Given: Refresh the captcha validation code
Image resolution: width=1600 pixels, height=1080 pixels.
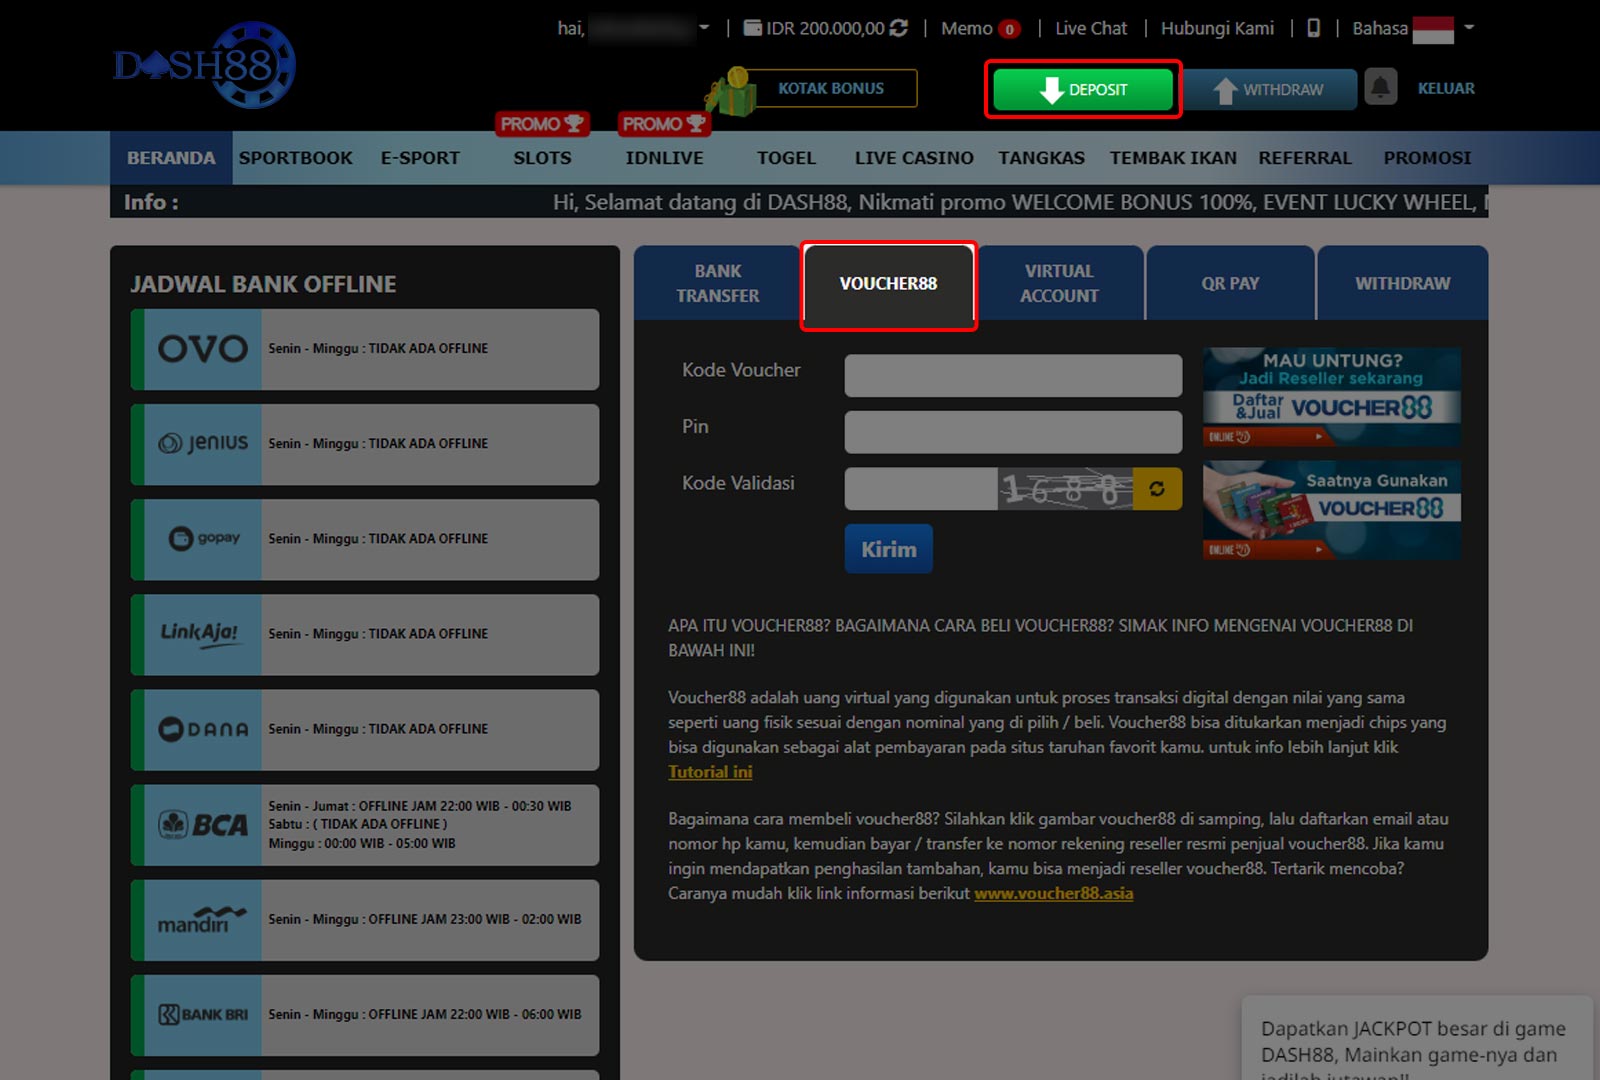Looking at the screenshot, I should click(1157, 489).
